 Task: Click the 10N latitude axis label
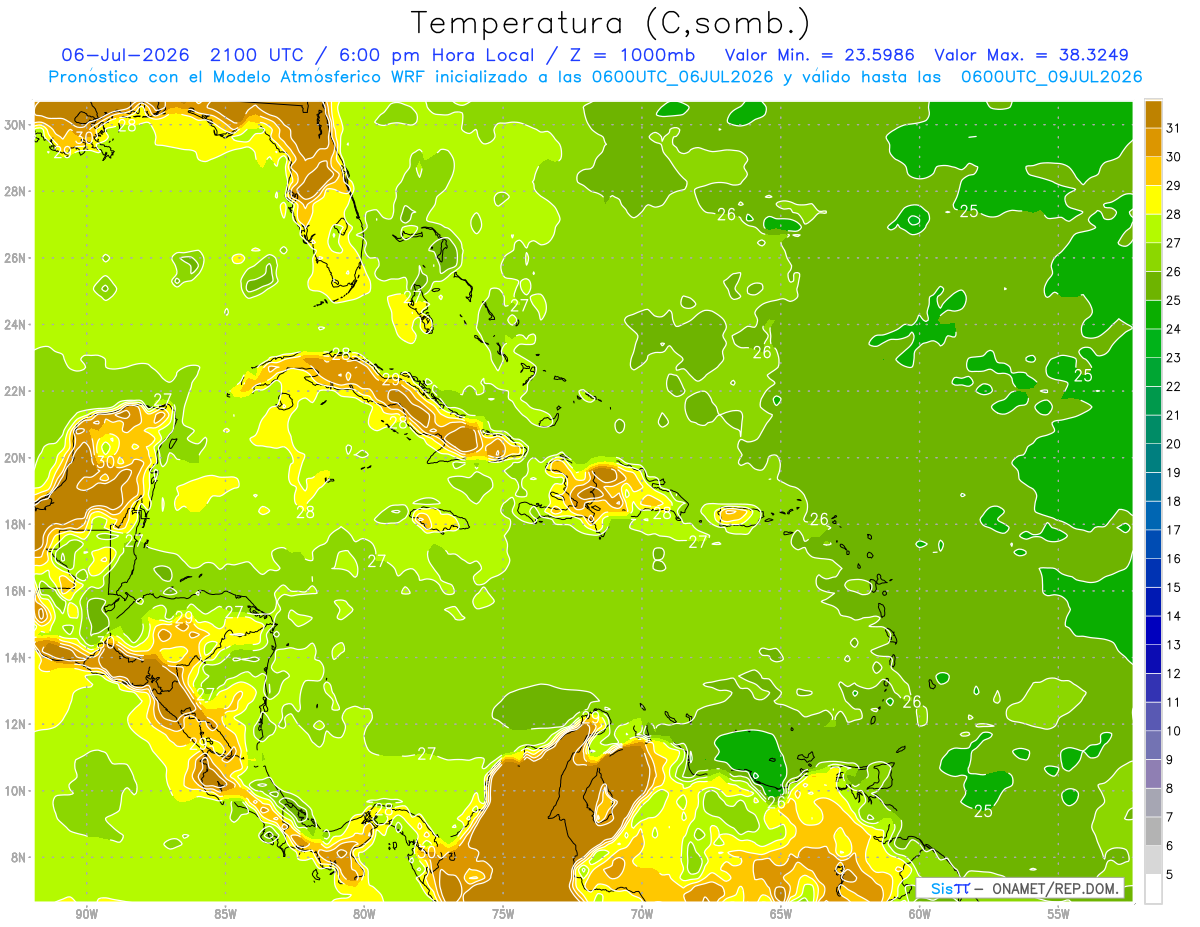click(14, 791)
